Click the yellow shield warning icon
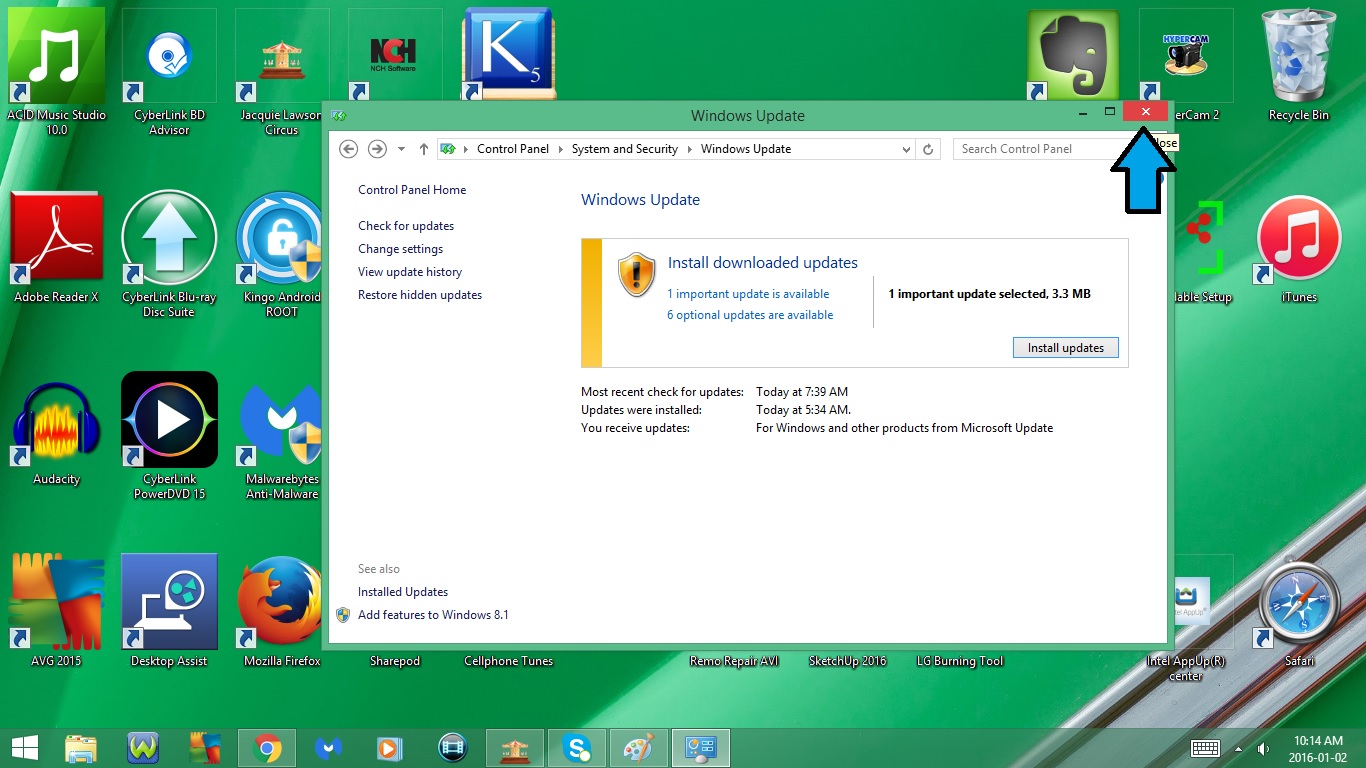Screen dimensions: 1366x768 pyautogui.click(x=636, y=275)
